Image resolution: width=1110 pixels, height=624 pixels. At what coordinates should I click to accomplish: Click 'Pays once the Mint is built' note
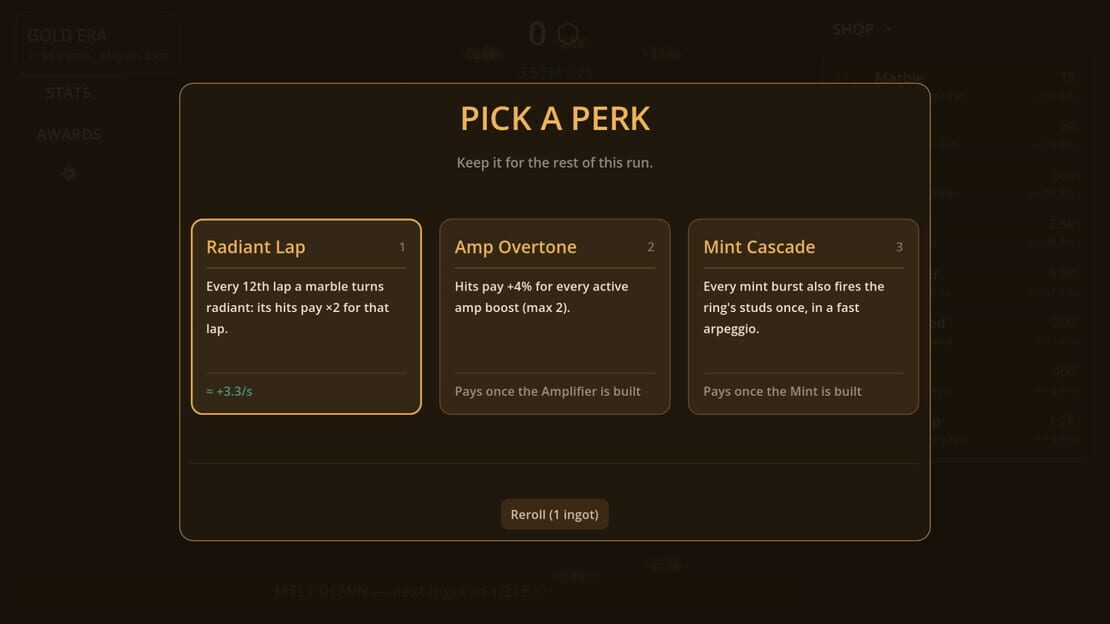[x=782, y=391]
